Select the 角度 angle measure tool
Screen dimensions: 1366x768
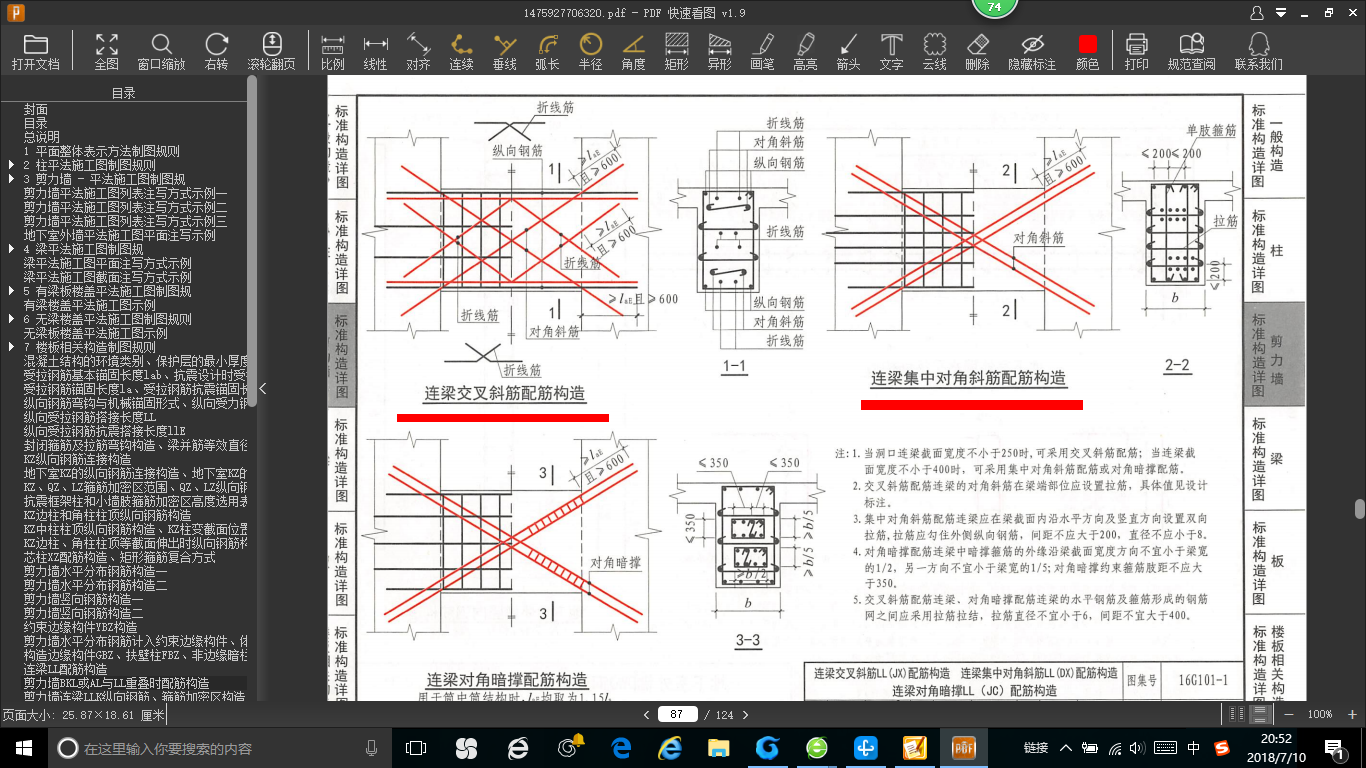tap(633, 51)
